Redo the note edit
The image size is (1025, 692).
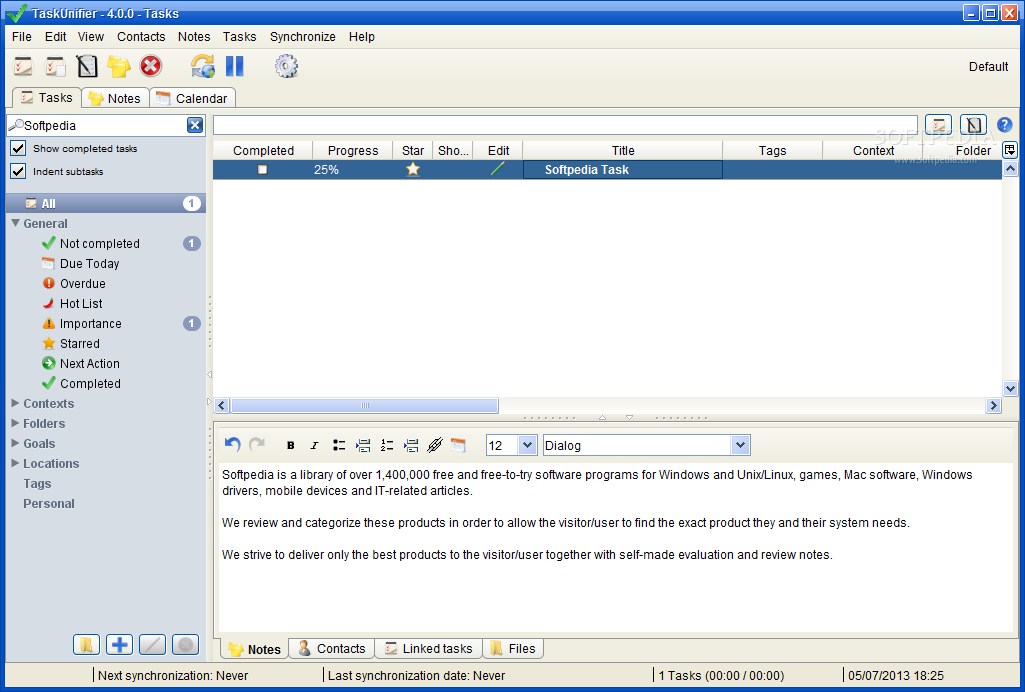tap(257, 445)
